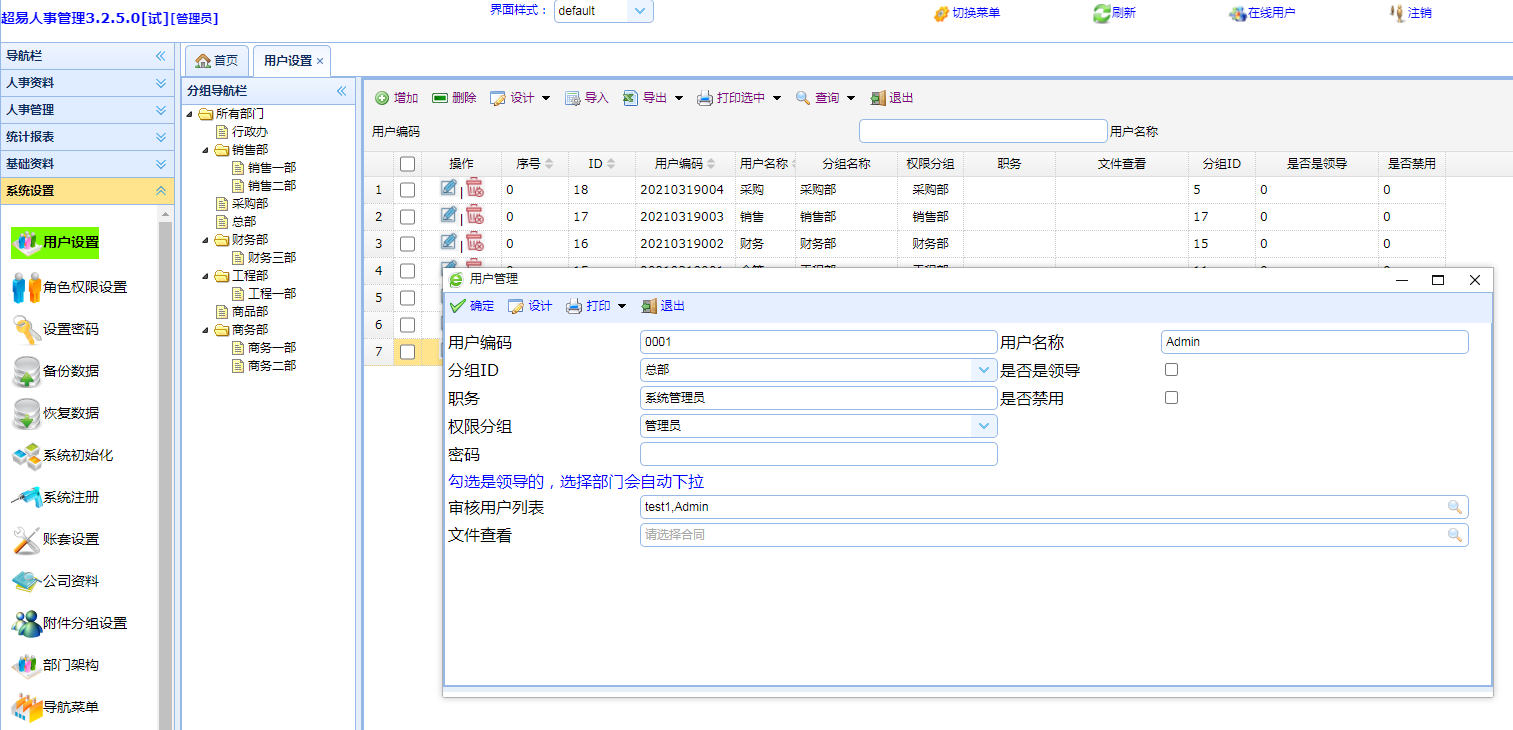
Task: Sort by the ID column header
Action: pyautogui.click(x=602, y=164)
